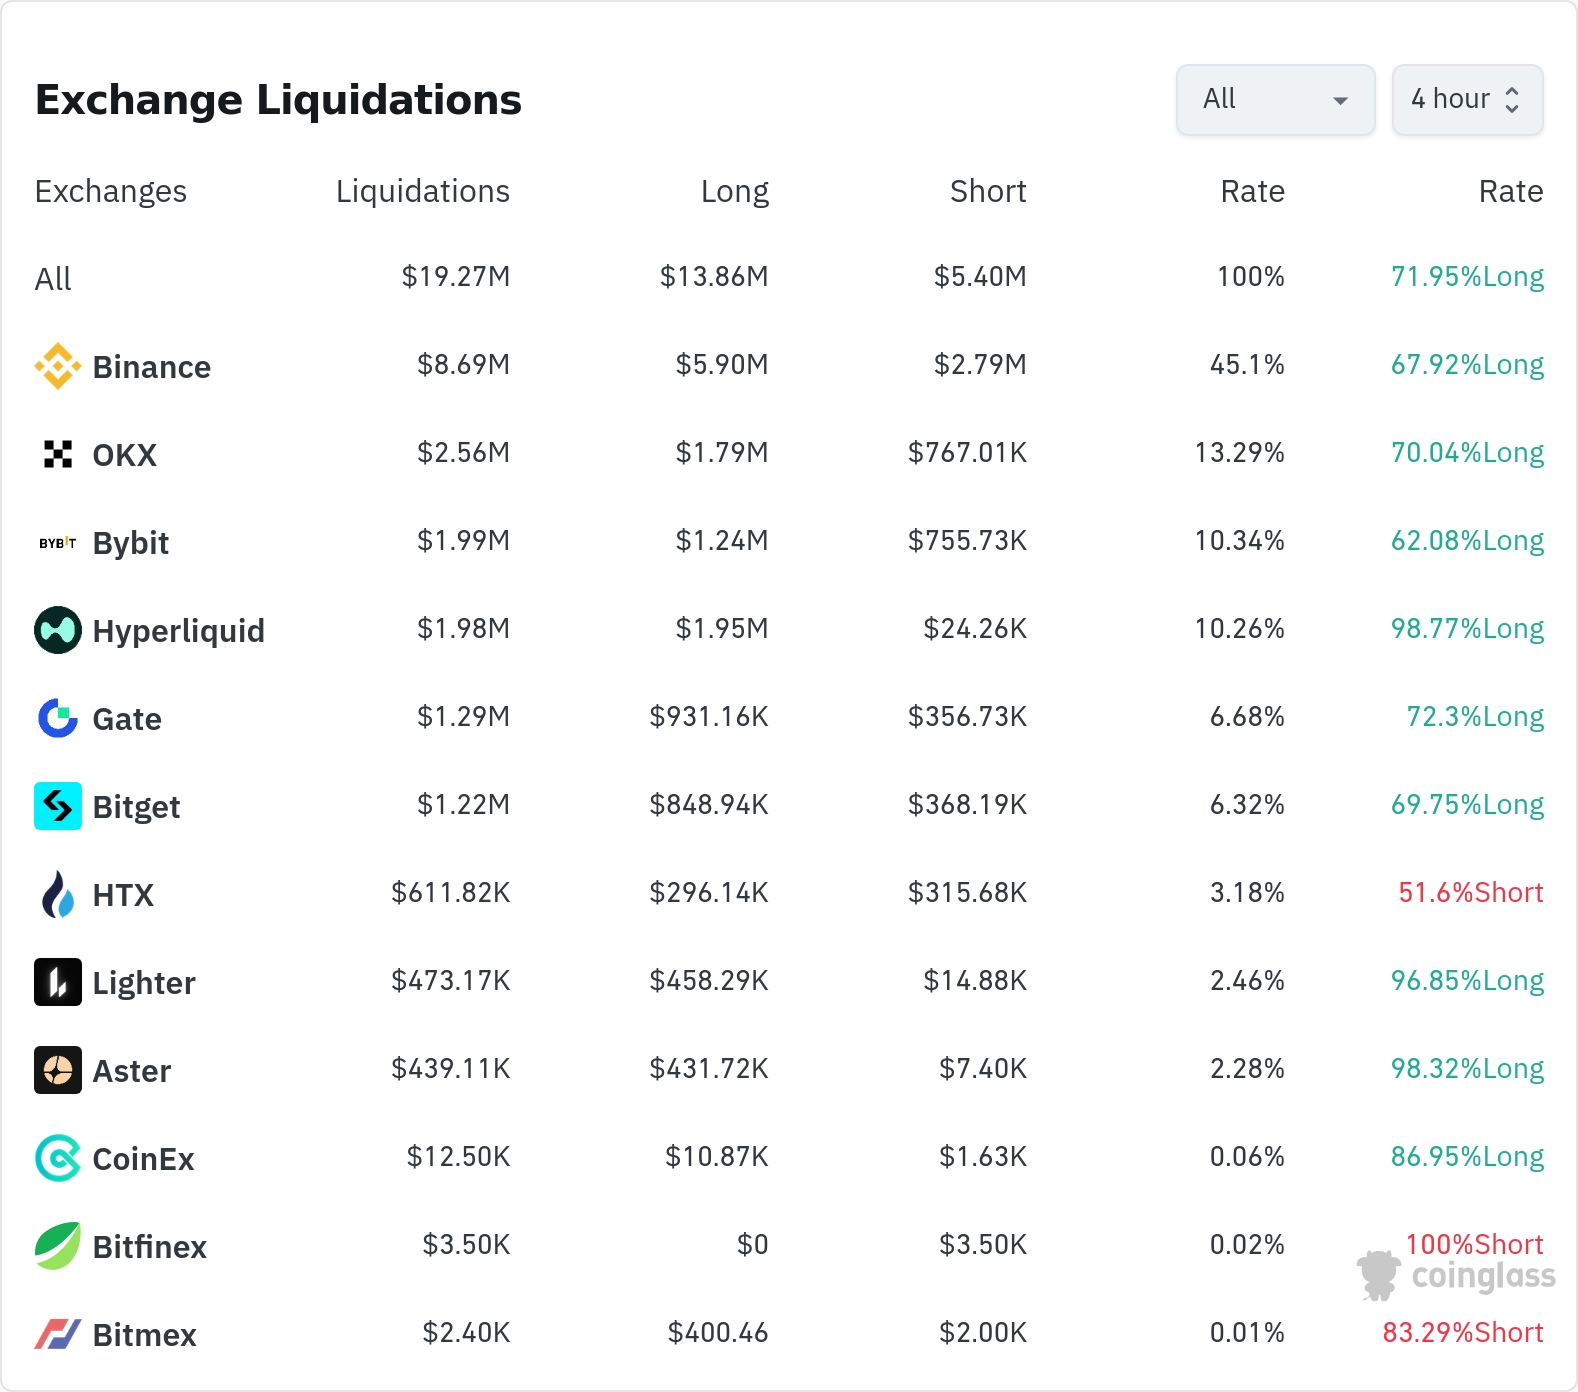Click the Bybit logo icon
Viewport: 1578px width, 1392px height.
(x=58, y=542)
